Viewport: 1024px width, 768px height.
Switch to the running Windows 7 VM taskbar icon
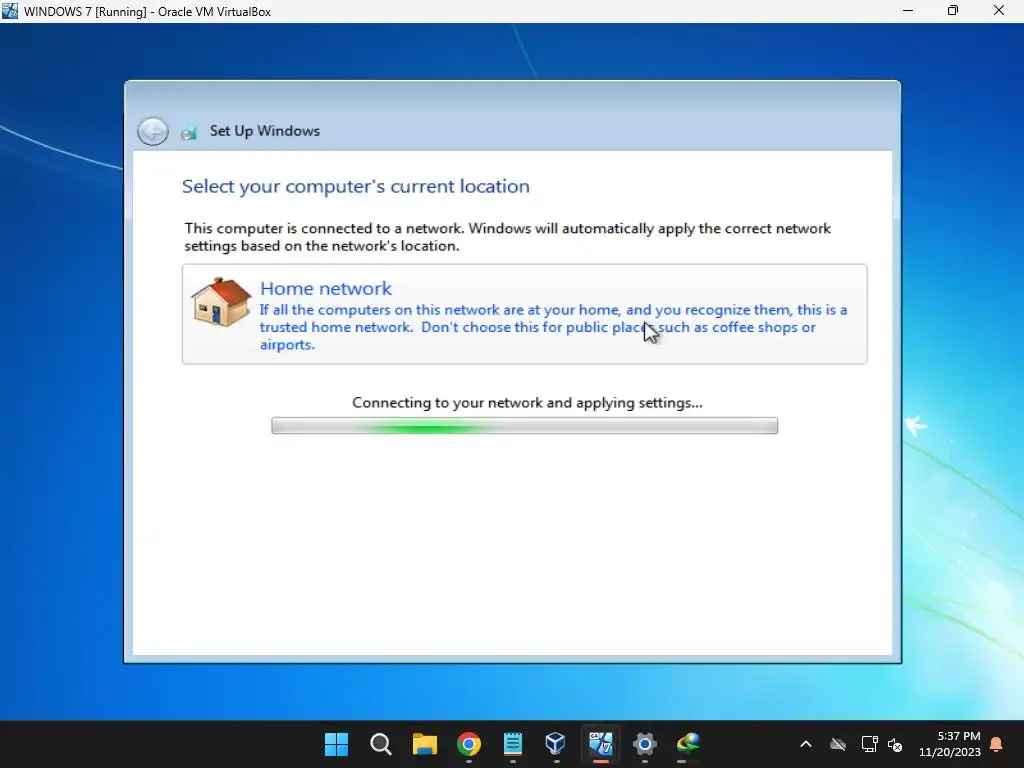point(600,744)
